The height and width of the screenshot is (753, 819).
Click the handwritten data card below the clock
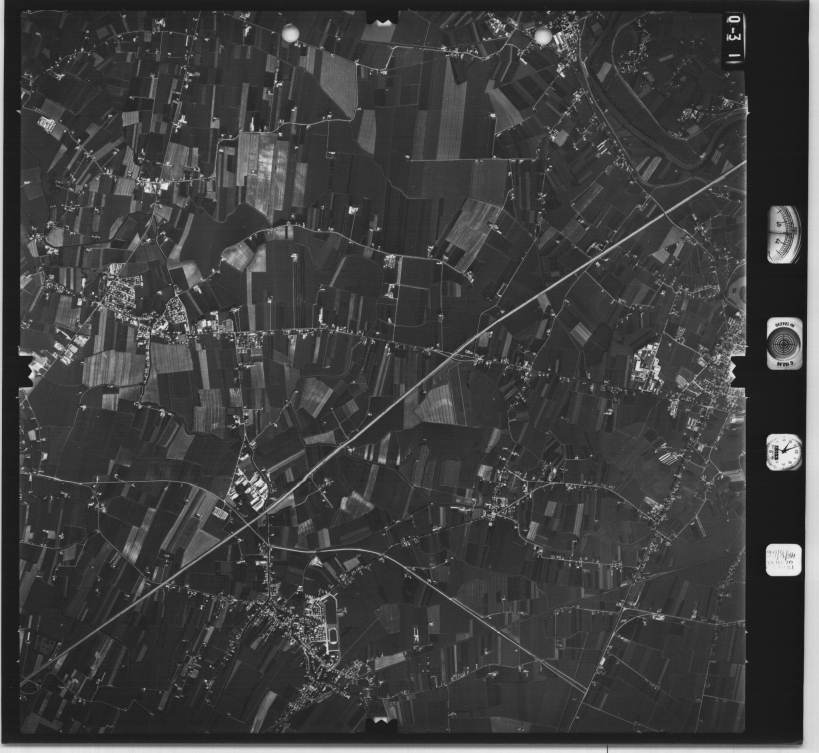click(782, 560)
